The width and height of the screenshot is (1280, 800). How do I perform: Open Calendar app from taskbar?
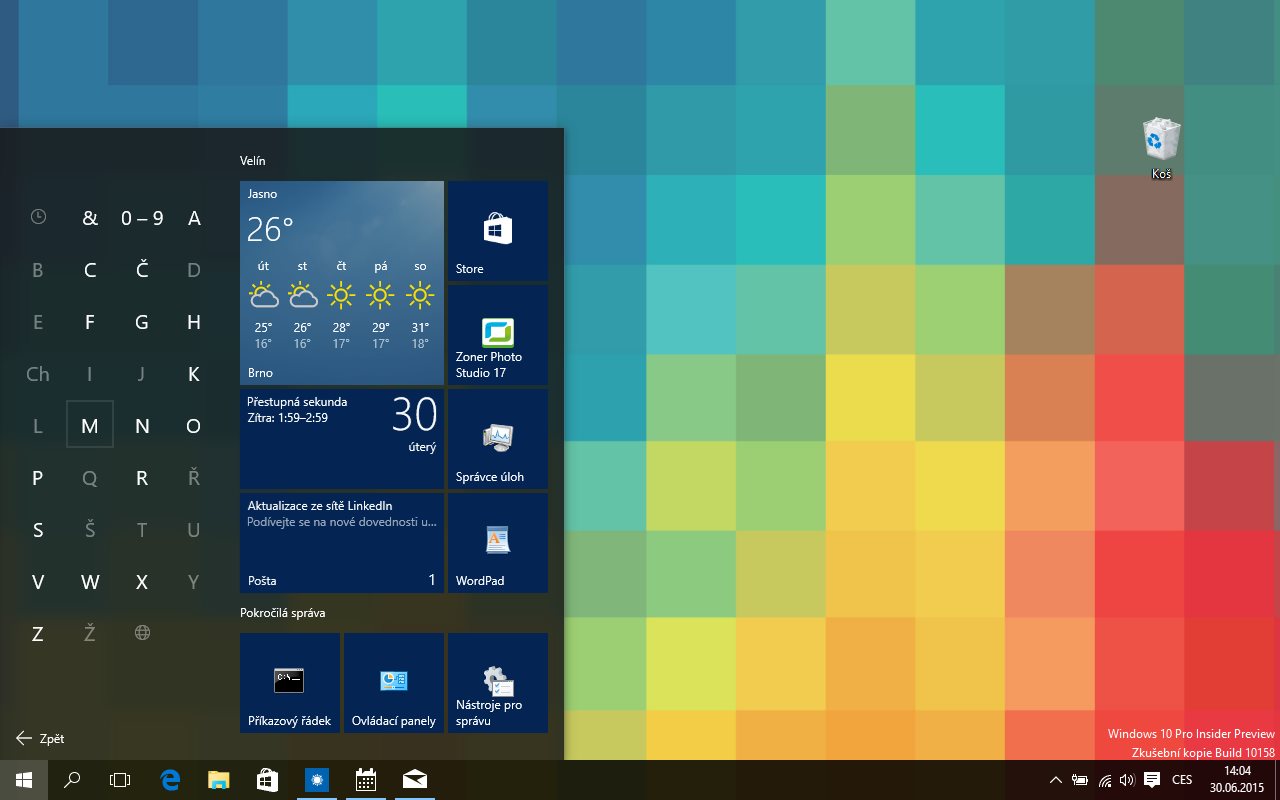click(365, 780)
